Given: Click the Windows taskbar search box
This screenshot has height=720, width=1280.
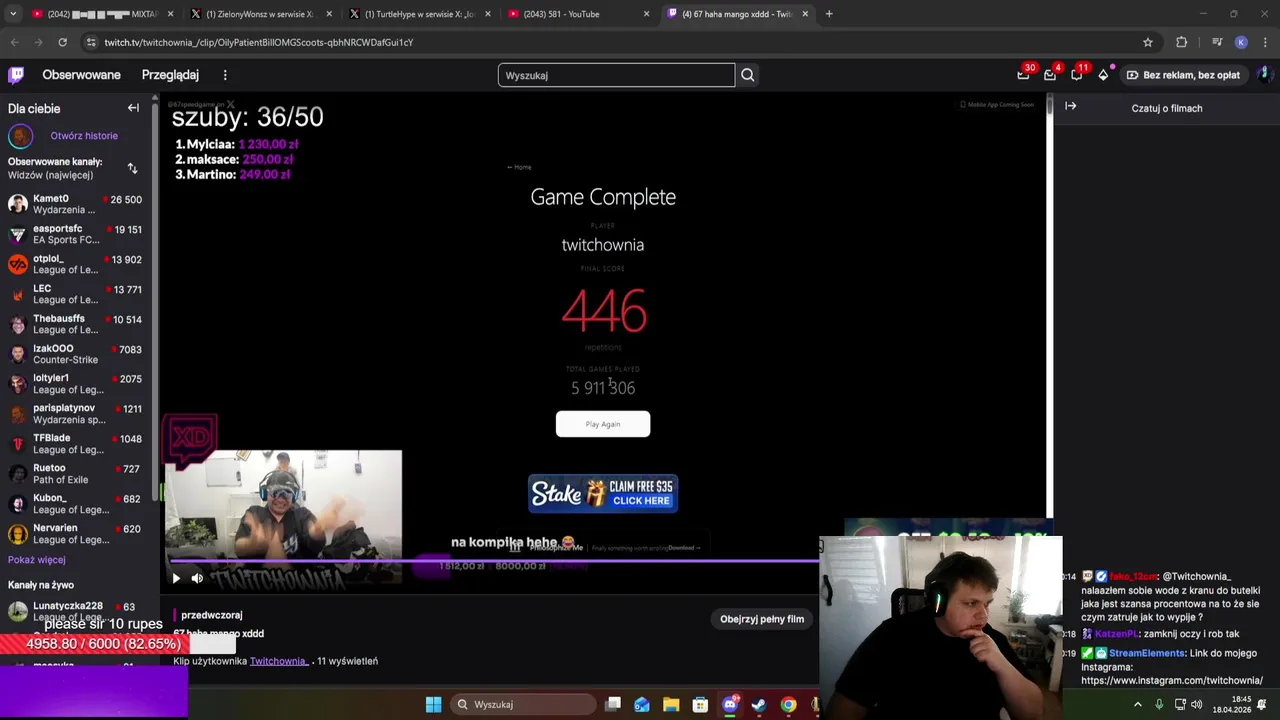Looking at the screenshot, I should point(521,704).
